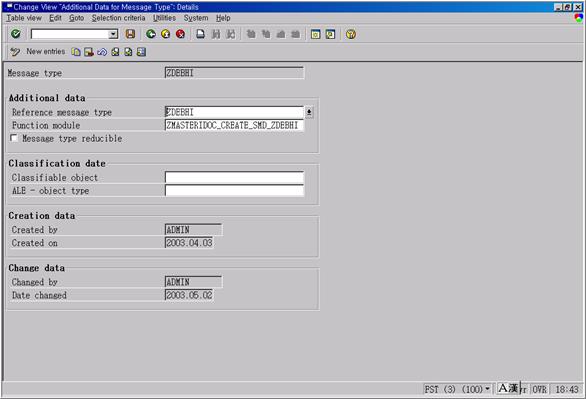Click the Generate Shortcut icon

point(330,34)
